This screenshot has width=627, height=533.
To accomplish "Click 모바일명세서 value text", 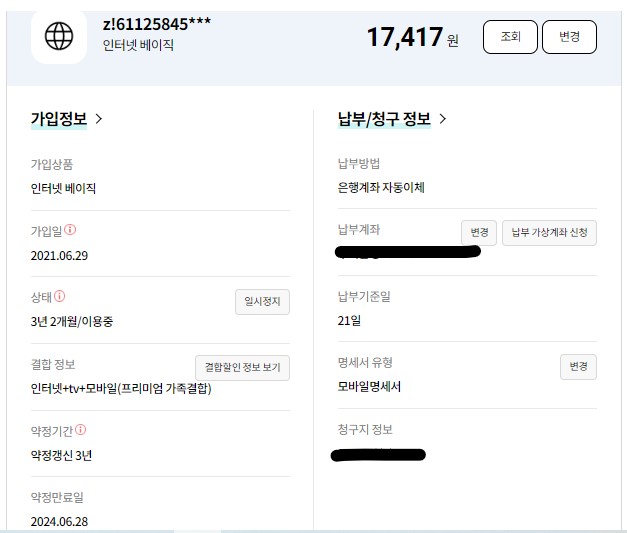I will (369, 386).
